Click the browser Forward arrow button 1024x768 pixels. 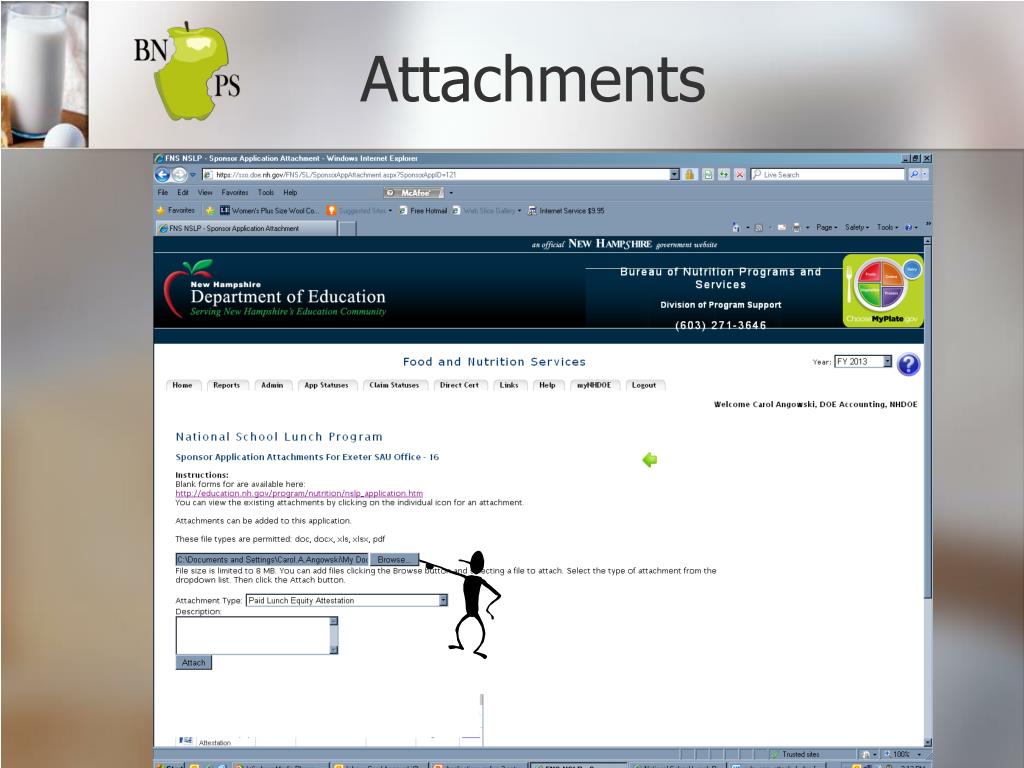[x=179, y=174]
